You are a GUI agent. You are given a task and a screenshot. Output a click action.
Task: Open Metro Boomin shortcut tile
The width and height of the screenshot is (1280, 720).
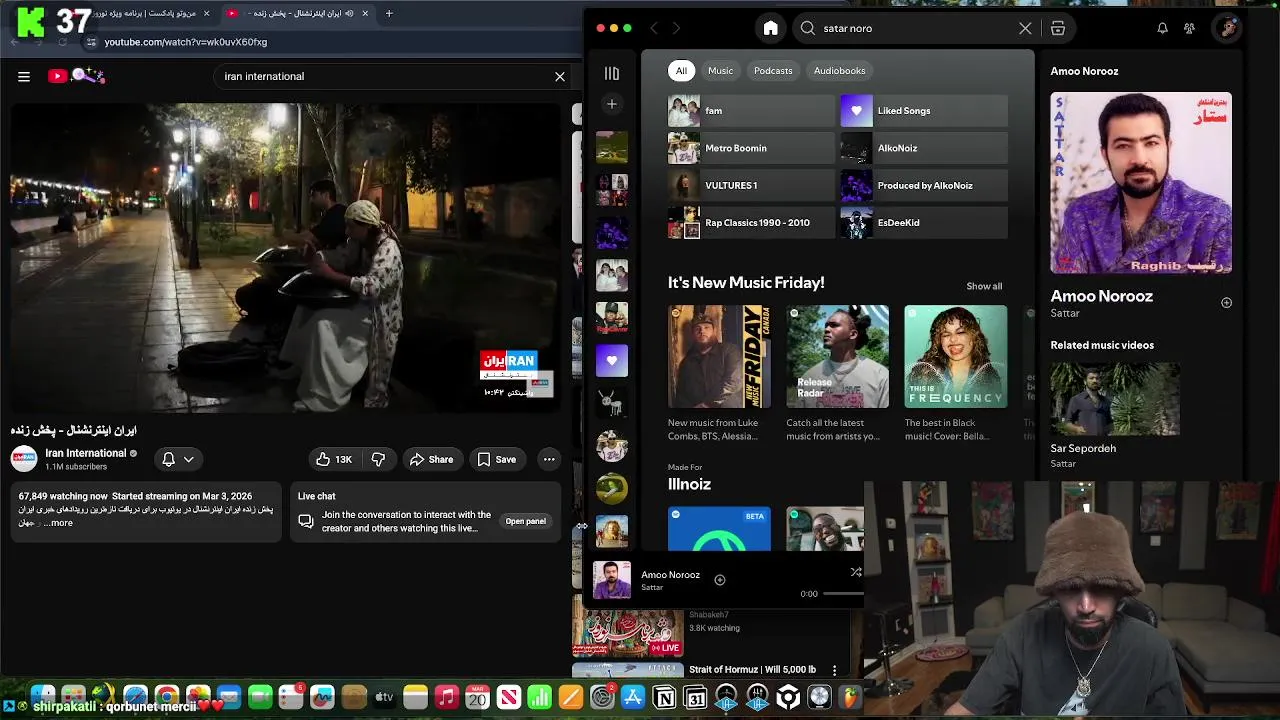tap(751, 148)
